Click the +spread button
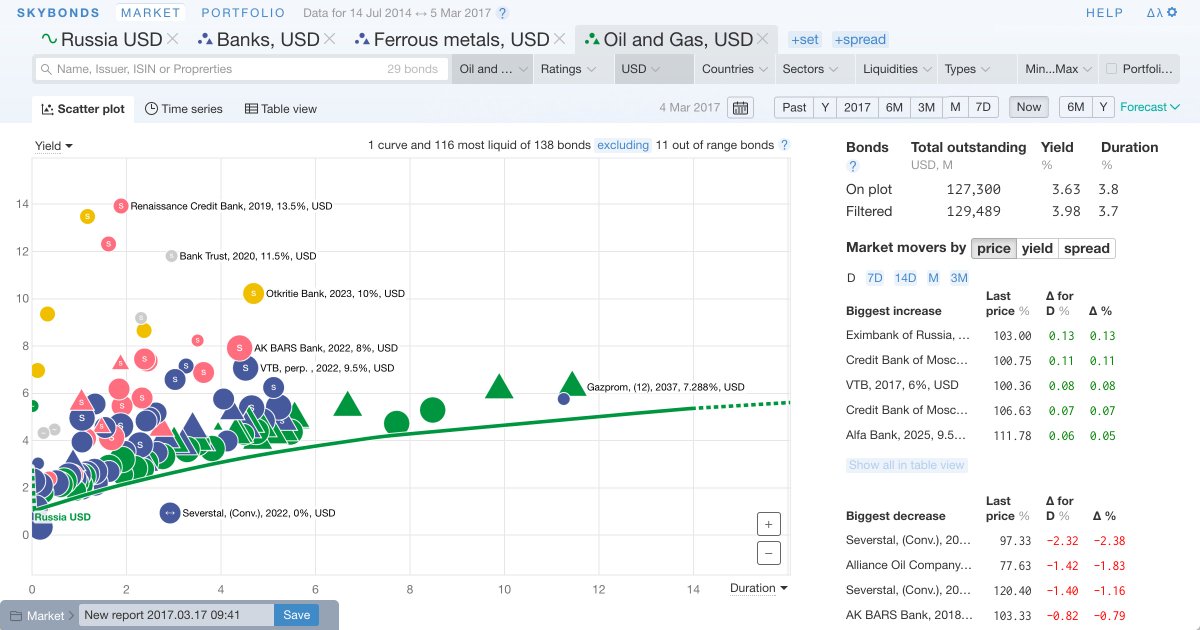The width and height of the screenshot is (1200, 630). click(860, 40)
